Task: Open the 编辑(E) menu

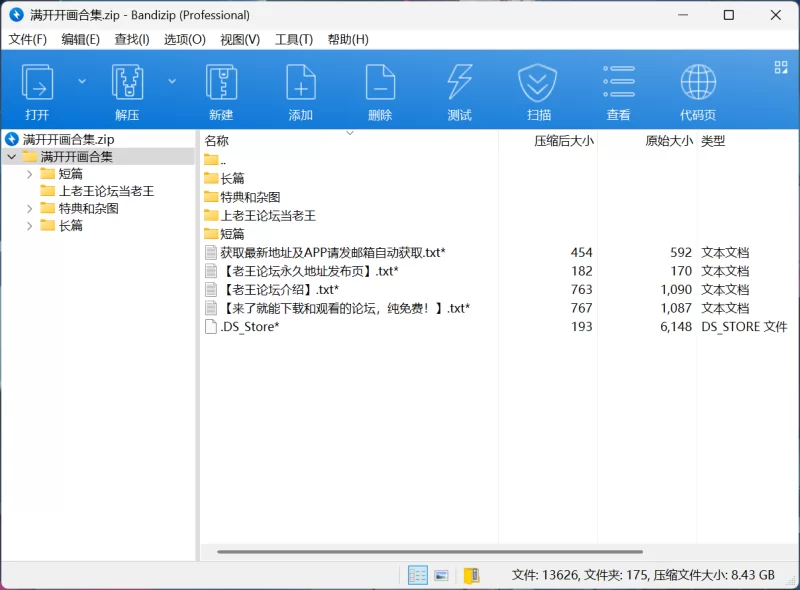Action: (x=80, y=39)
